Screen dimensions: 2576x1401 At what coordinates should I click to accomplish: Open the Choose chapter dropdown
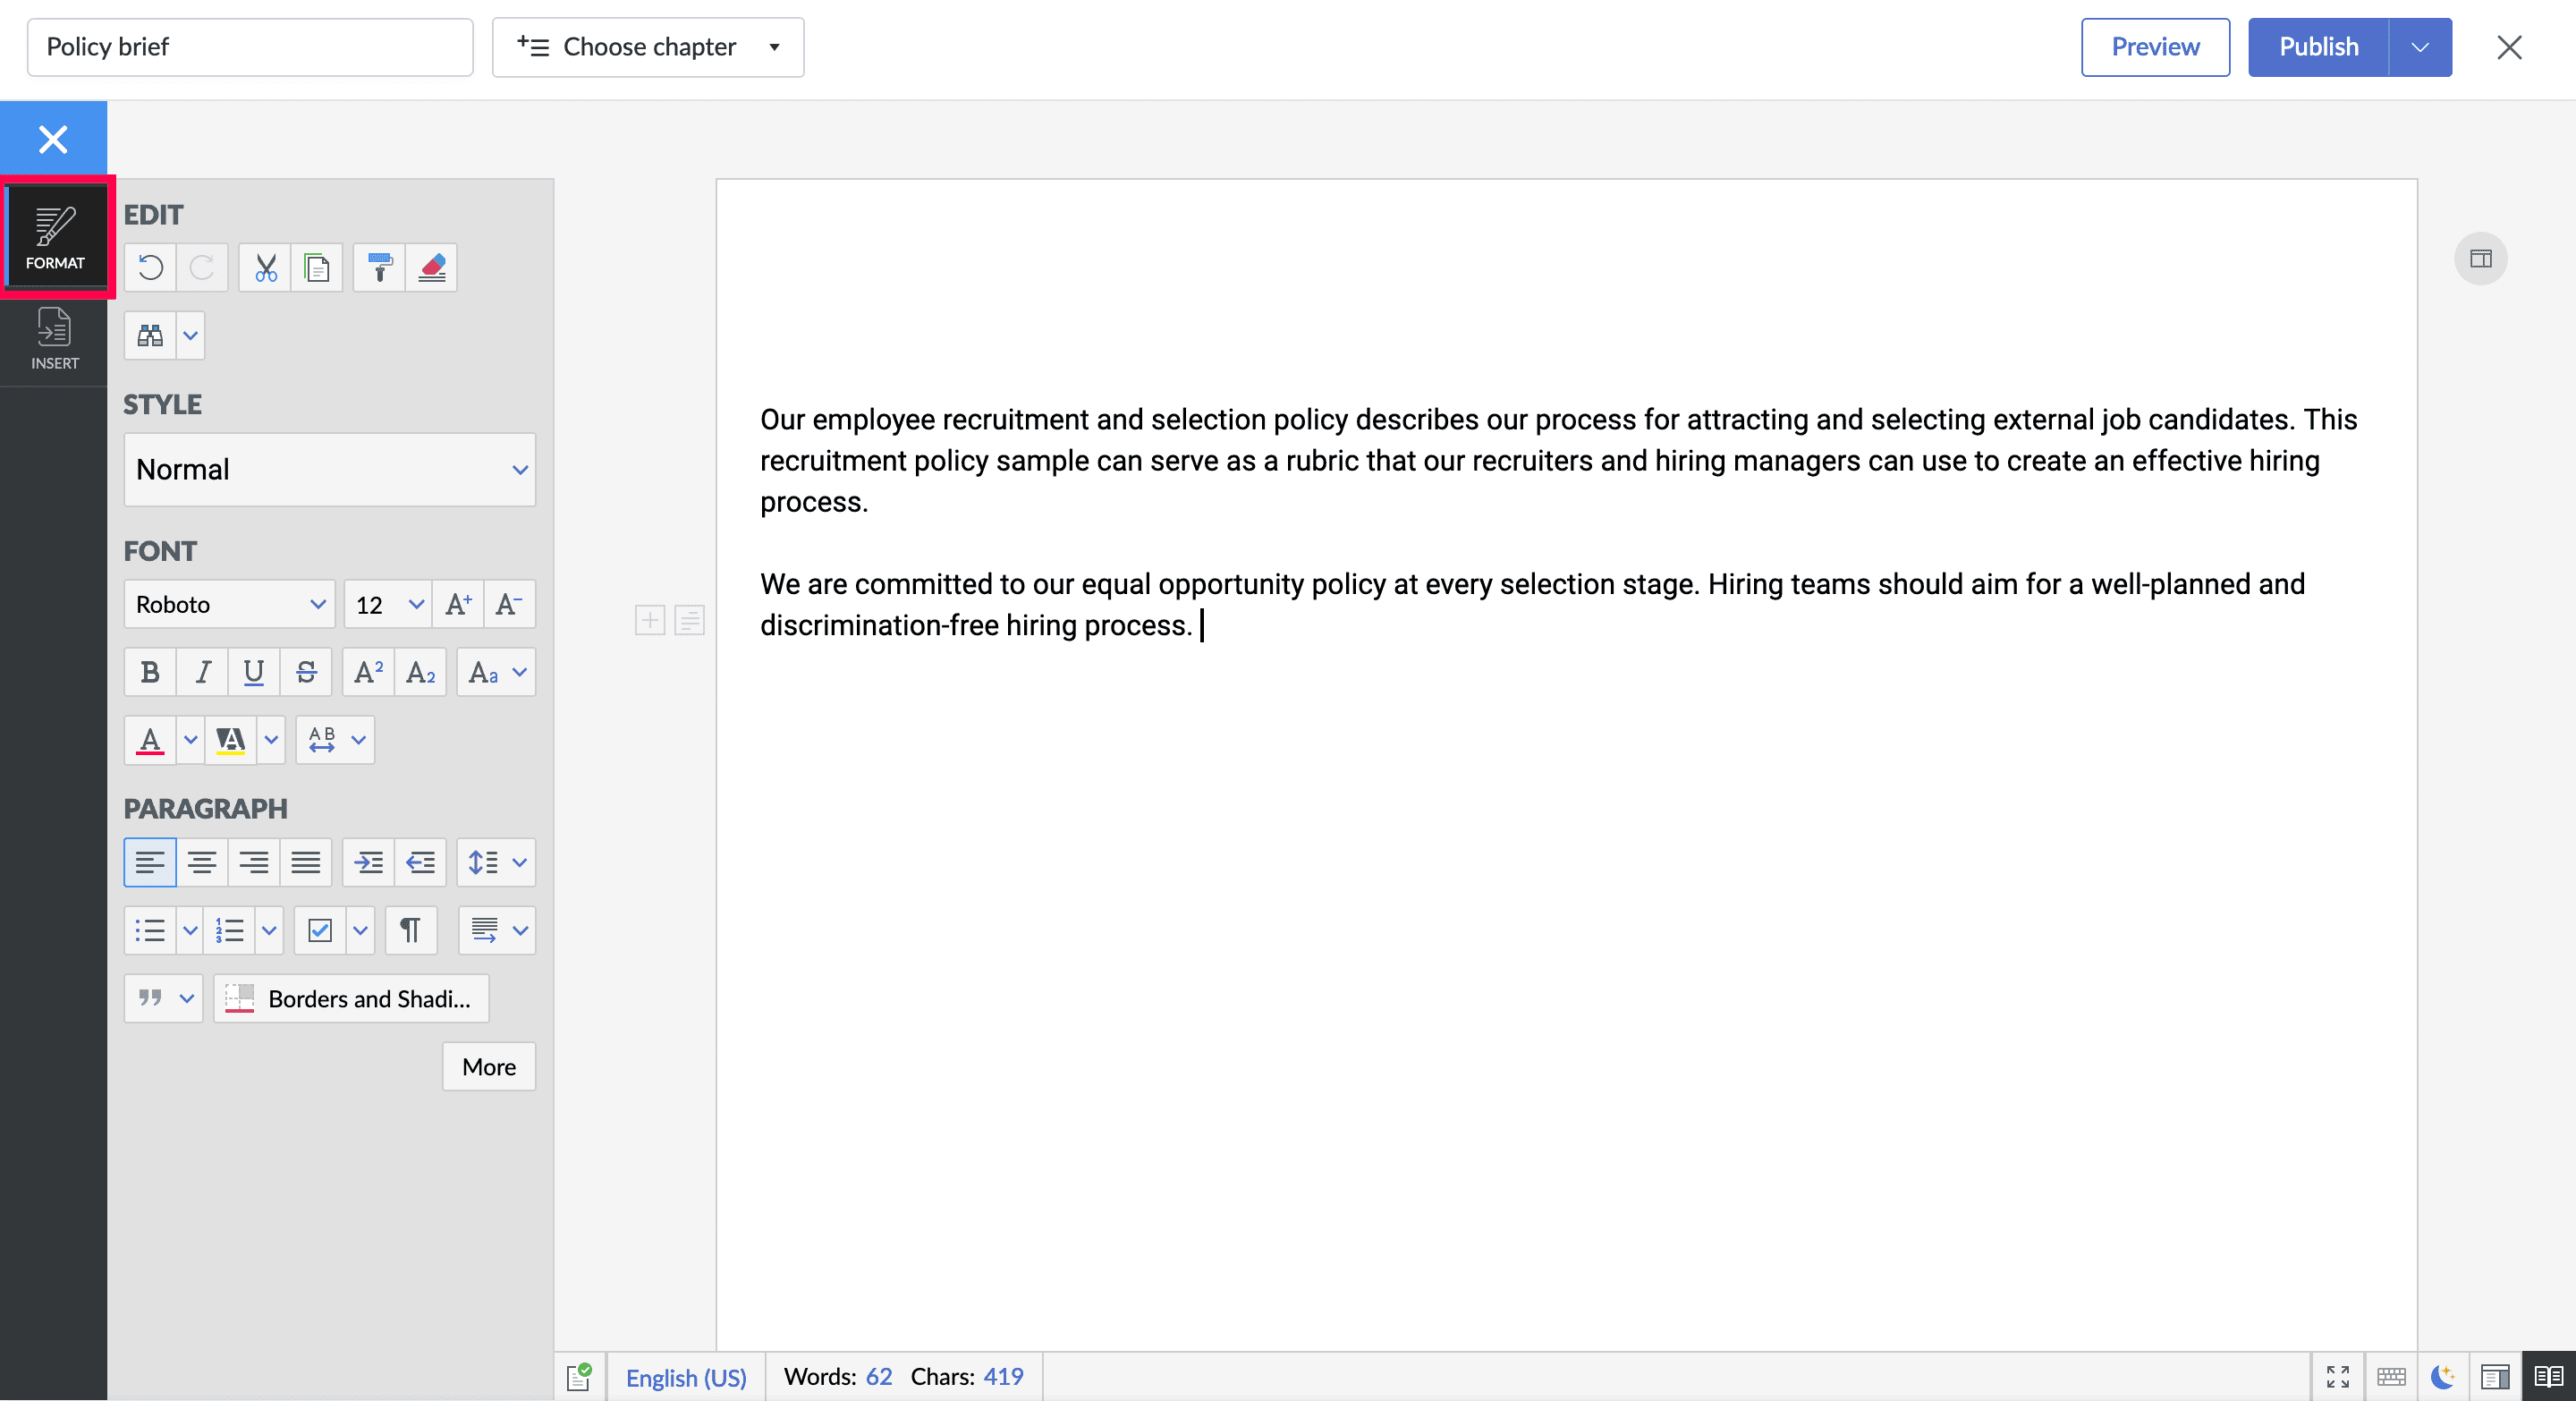coord(648,47)
